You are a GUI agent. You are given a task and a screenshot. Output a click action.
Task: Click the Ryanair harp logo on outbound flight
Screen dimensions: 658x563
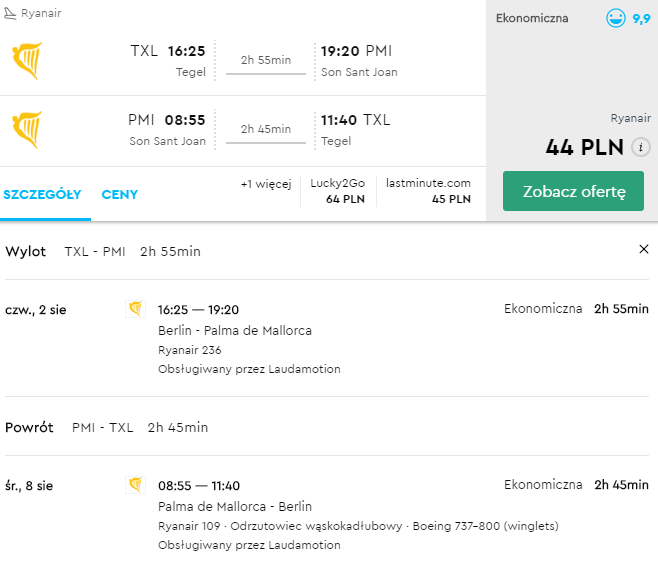click(x=27, y=60)
